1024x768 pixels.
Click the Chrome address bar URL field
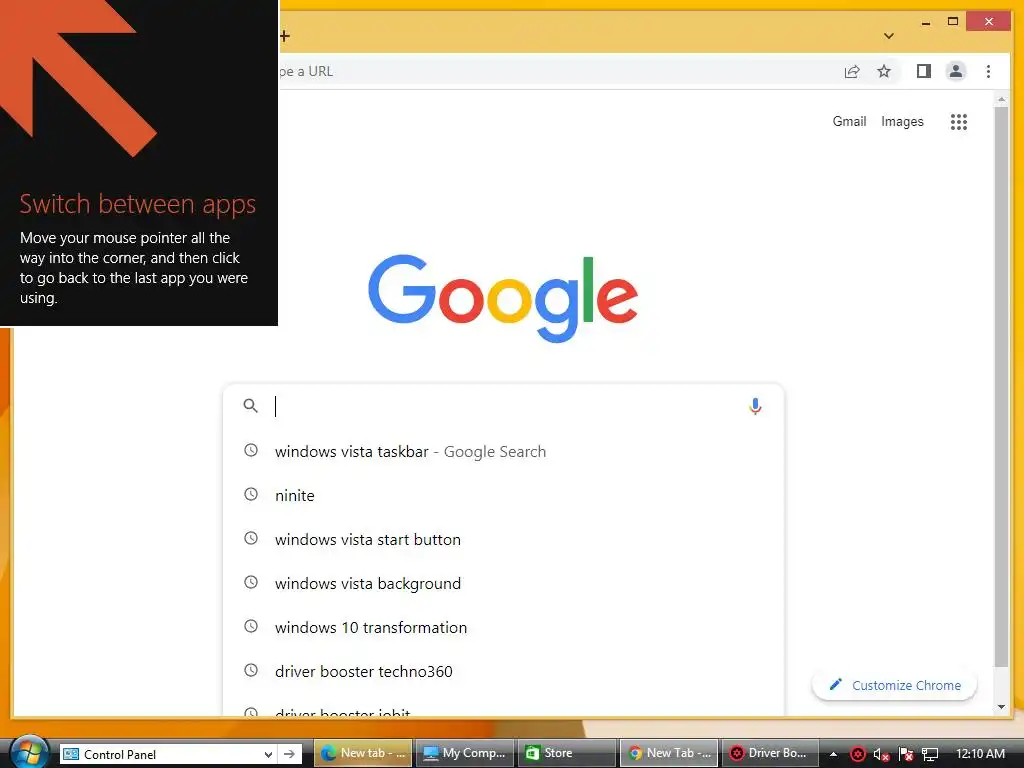[555, 71]
